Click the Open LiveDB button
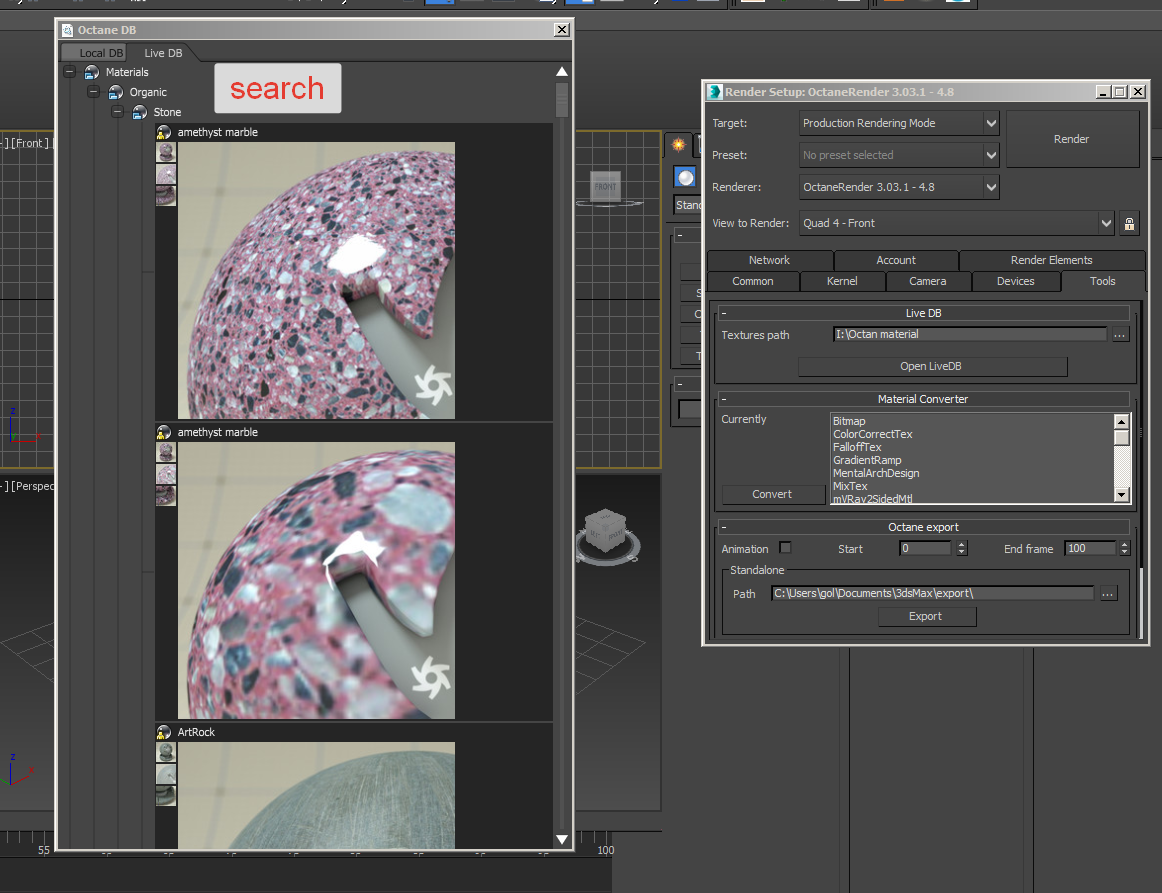Image resolution: width=1162 pixels, height=893 pixels. [932, 366]
